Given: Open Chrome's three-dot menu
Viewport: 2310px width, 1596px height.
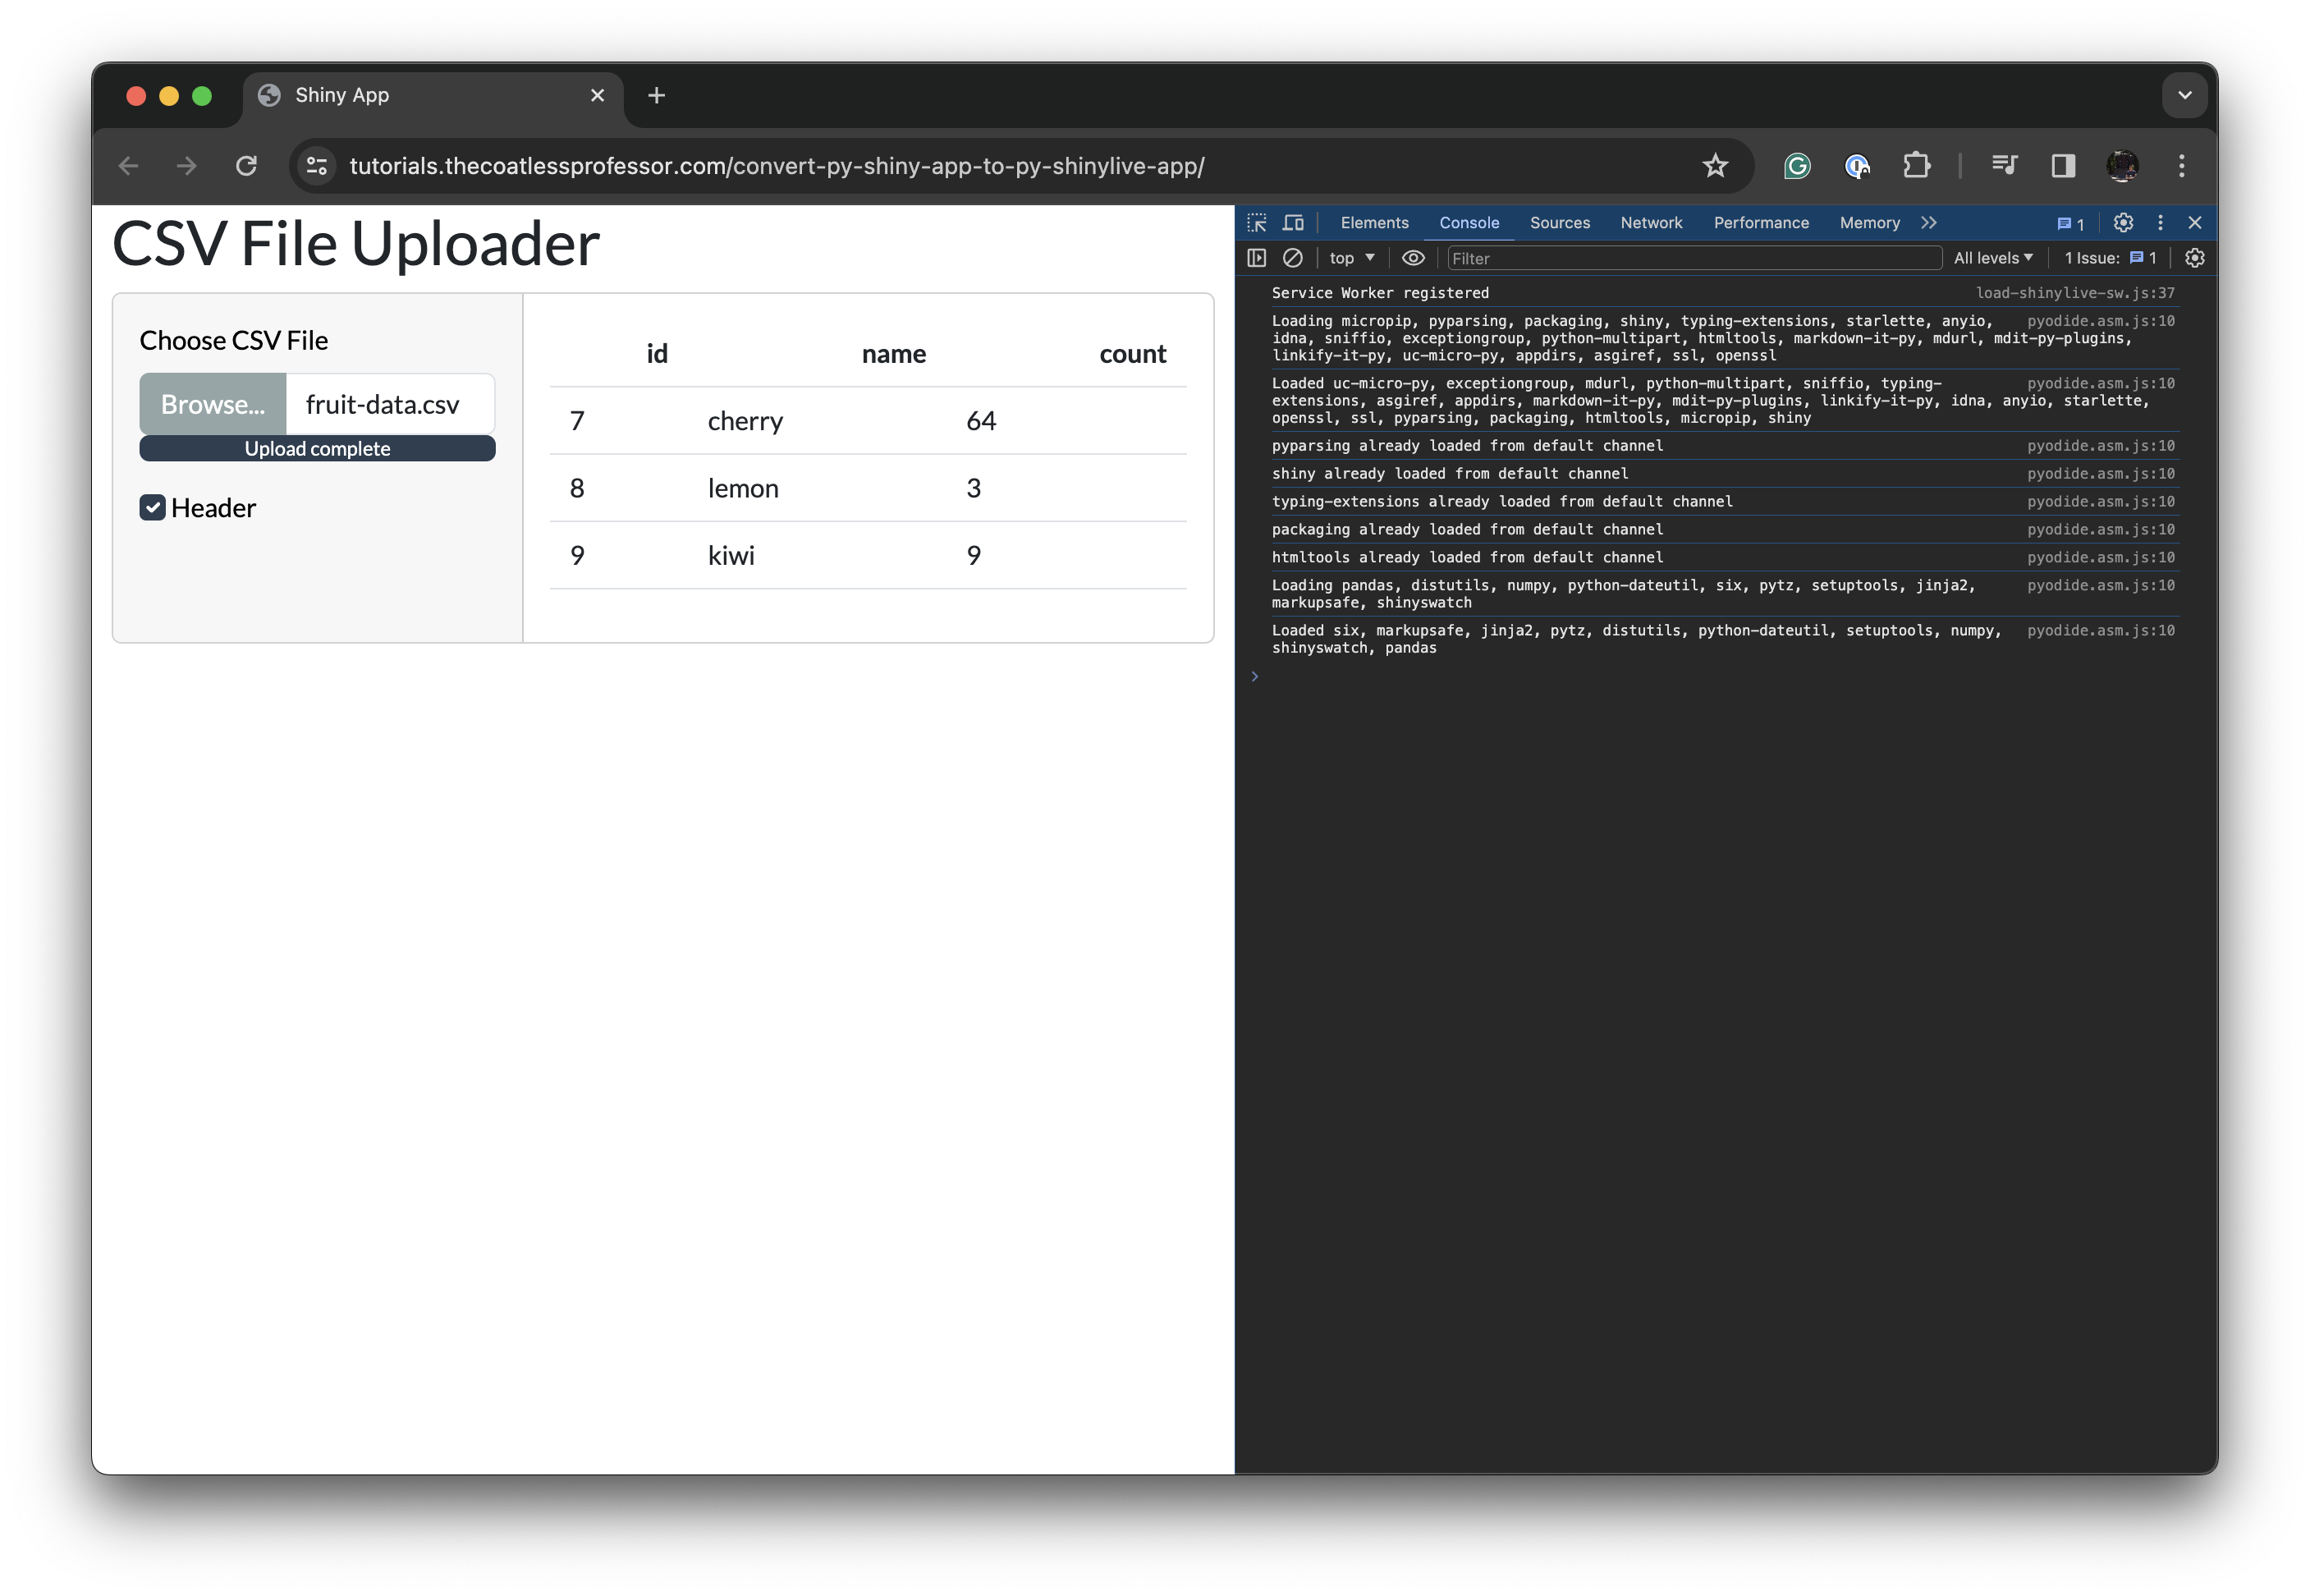Looking at the screenshot, I should tap(2181, 166).
